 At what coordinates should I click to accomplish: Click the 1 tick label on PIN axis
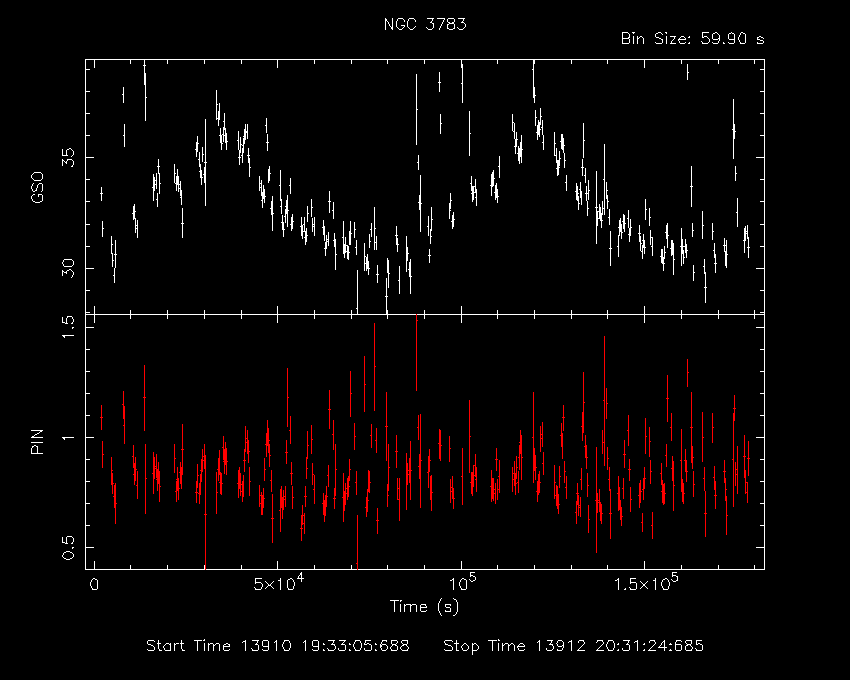pos(68,437)
